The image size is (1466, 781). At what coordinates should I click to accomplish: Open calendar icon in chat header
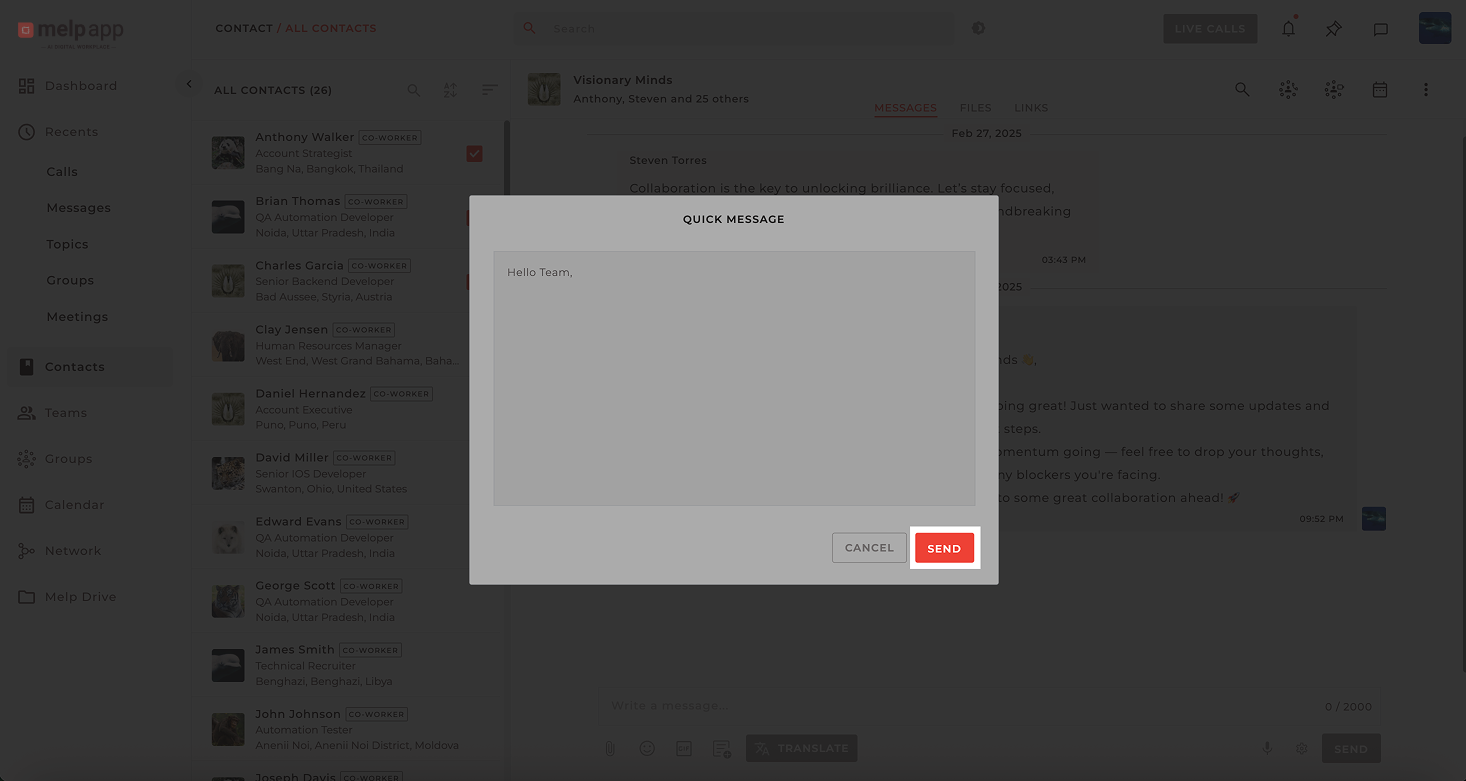click(1380, 90)
